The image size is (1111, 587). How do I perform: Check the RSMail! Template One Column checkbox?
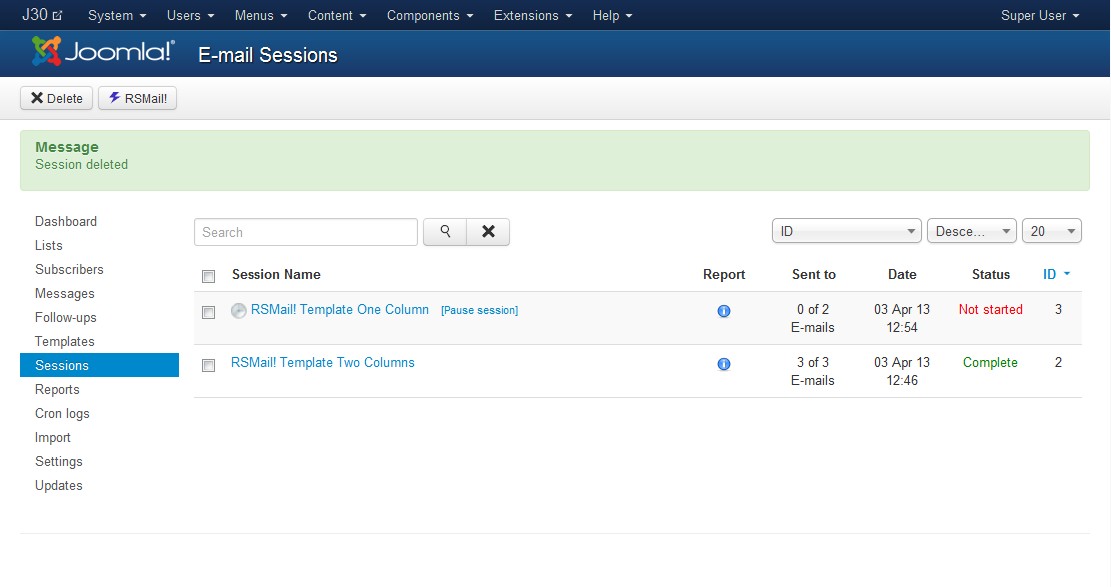click(x=208, y=312)
